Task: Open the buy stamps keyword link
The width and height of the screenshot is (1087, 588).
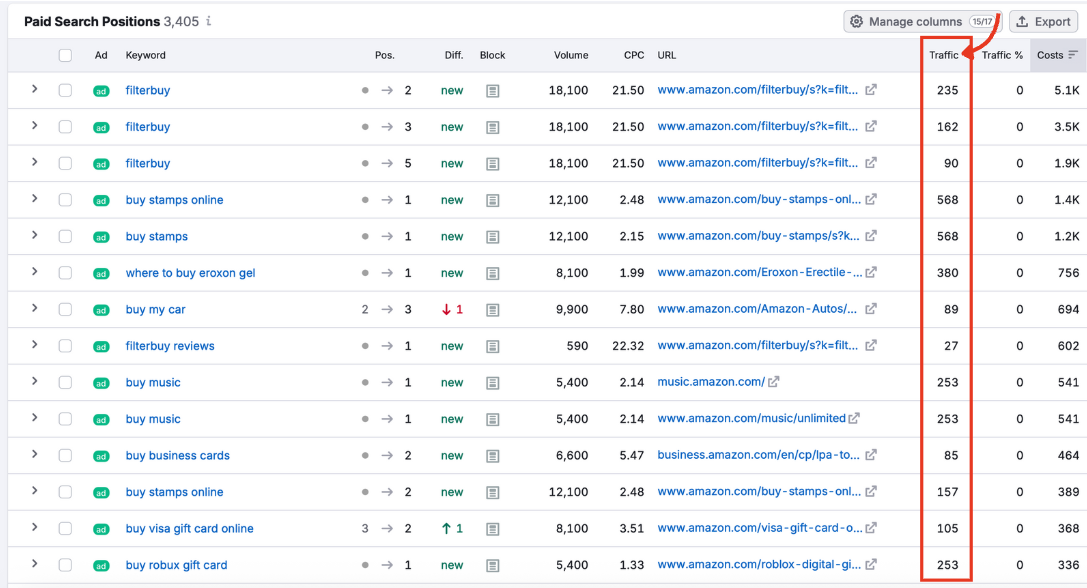Action: pos(155,236)
